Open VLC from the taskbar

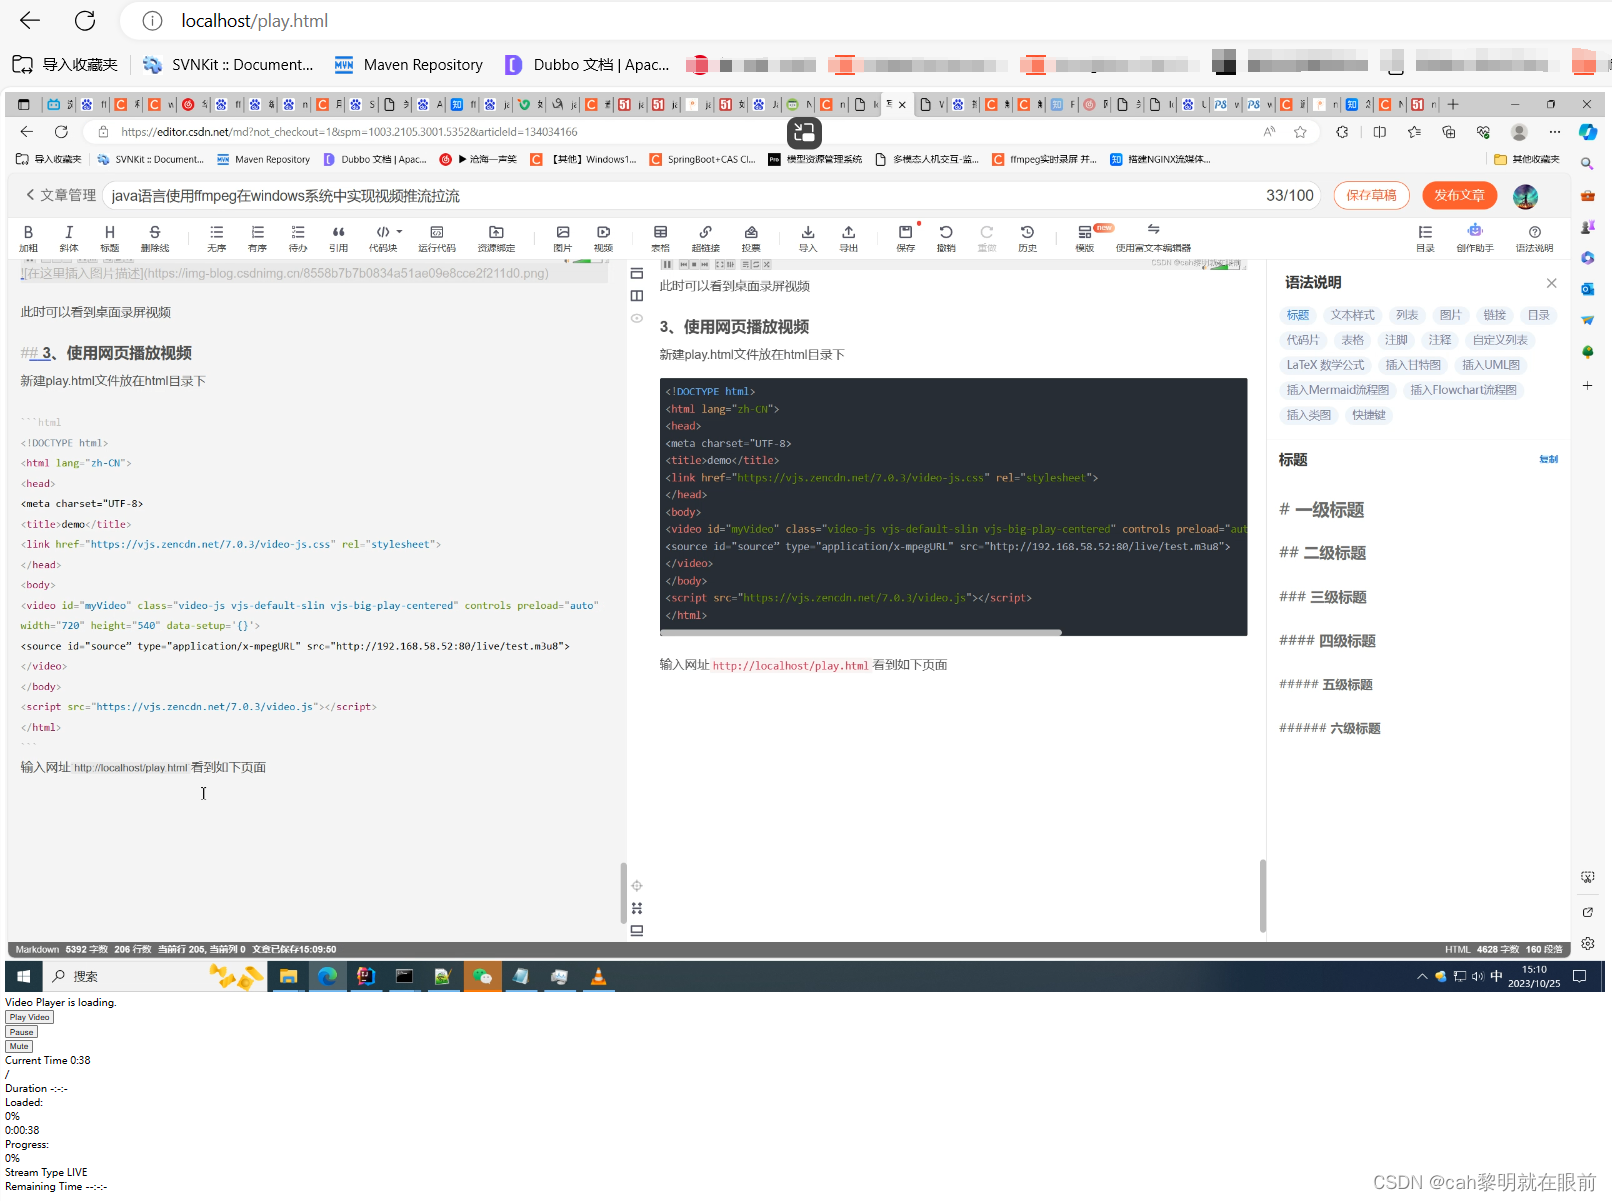click(598, 976)
